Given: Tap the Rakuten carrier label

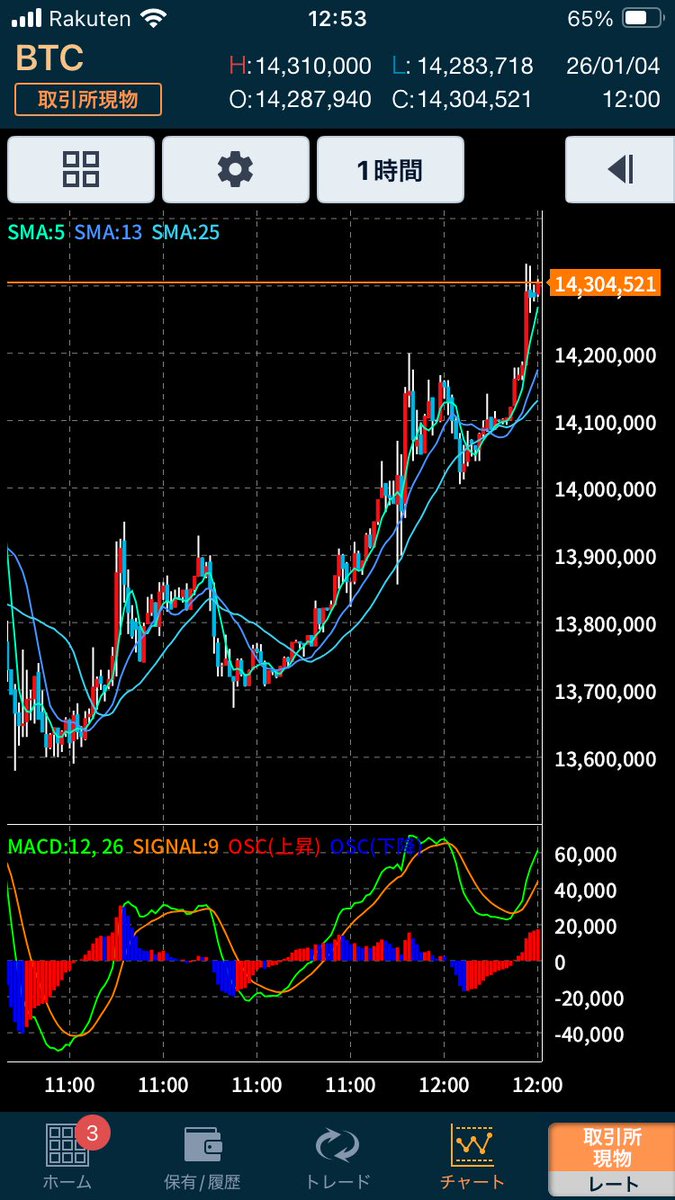Looking at the screenshot, I should (90, 18).
